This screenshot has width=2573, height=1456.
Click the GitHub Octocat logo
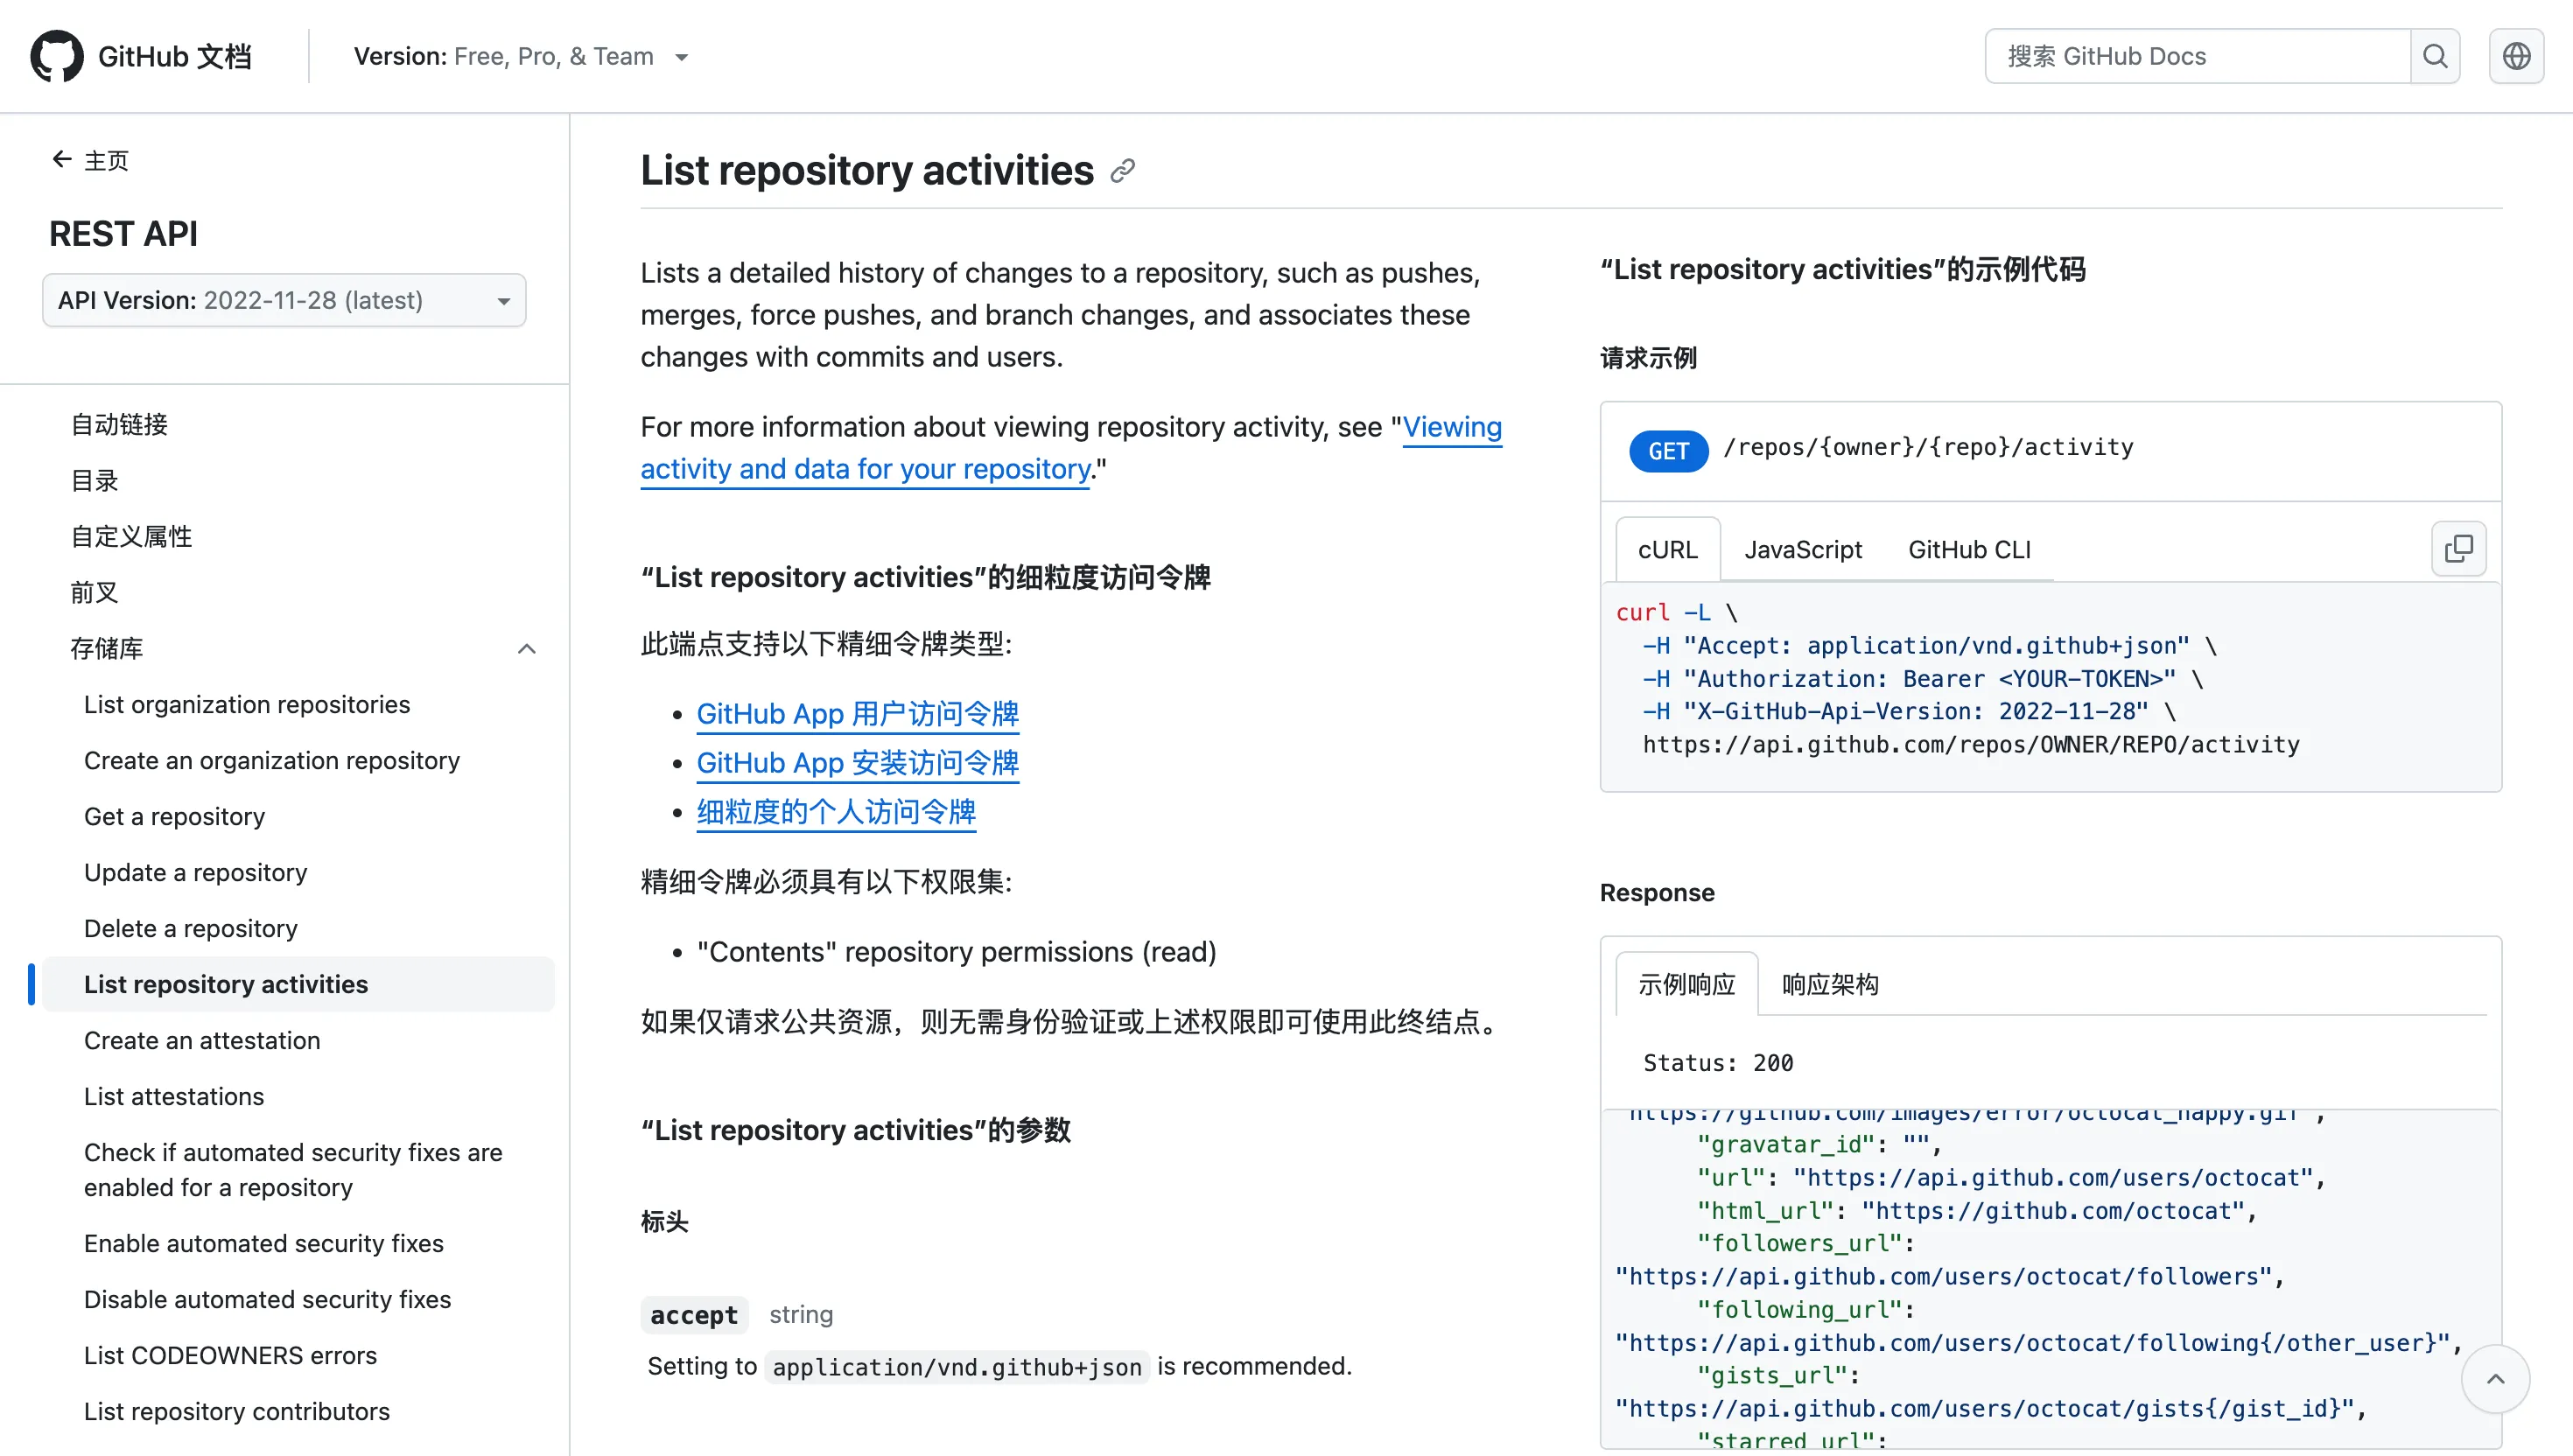57,56
